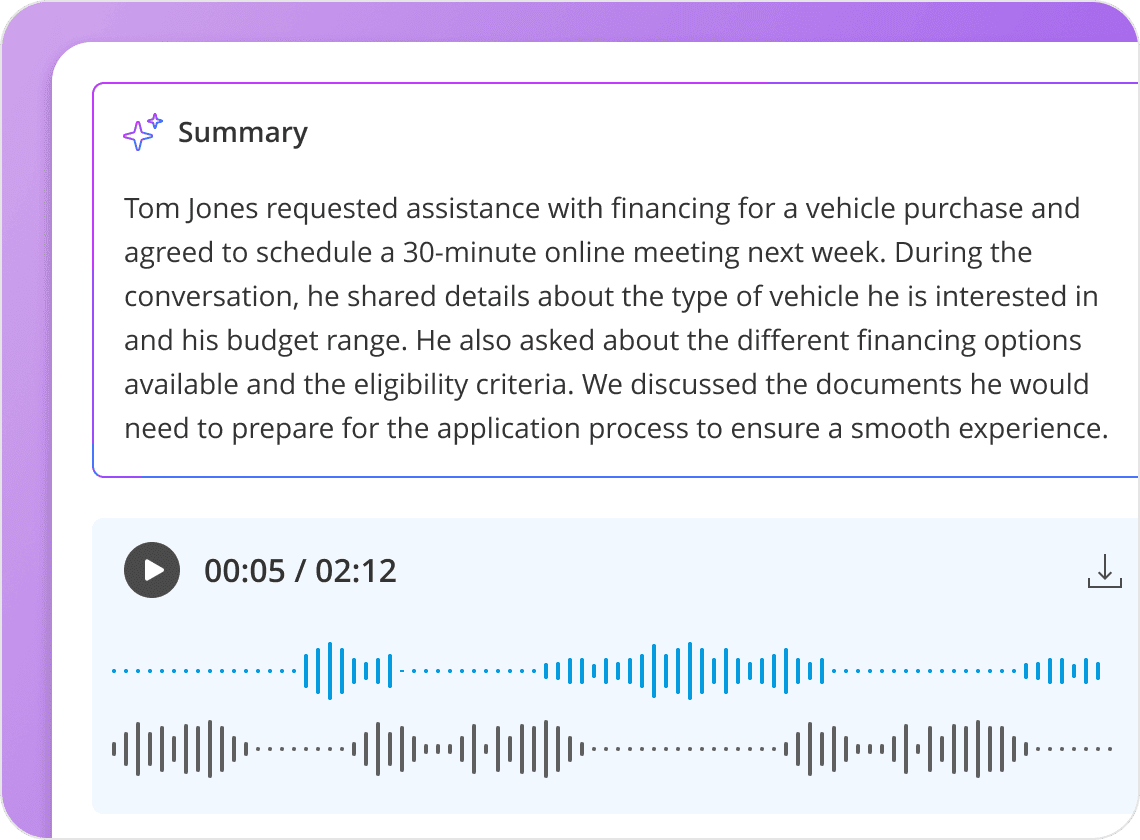This screenshot has width=1140, height=840.
Task: Click the Summary heading
Action: coord(243,132)
